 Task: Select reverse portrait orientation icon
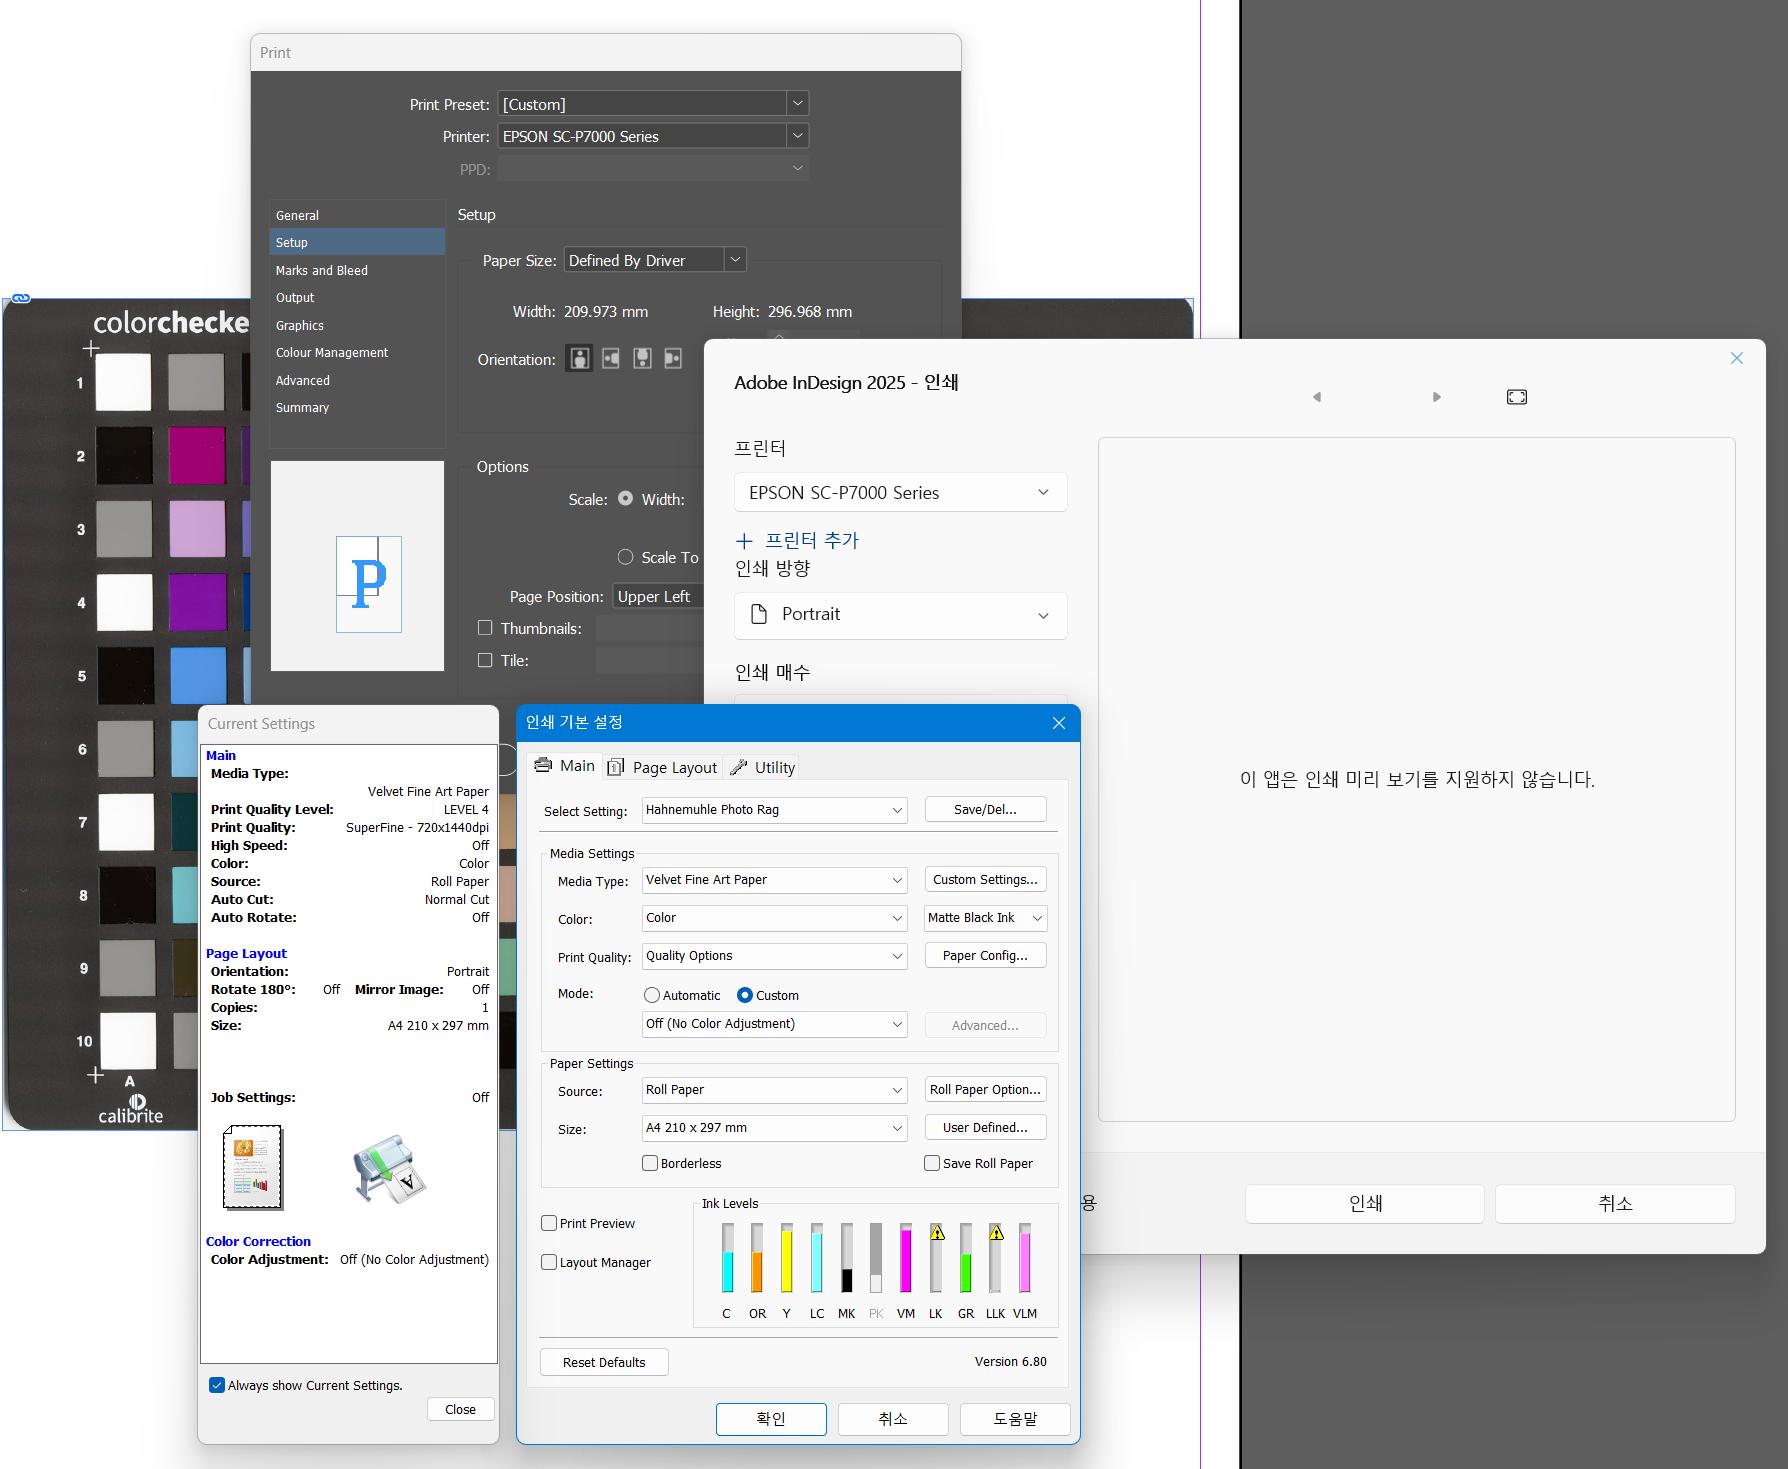pos(643,358)
